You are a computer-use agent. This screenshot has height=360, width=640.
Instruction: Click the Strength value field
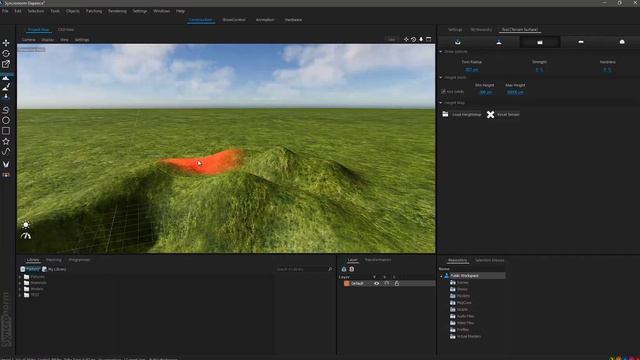coord(539,70)
